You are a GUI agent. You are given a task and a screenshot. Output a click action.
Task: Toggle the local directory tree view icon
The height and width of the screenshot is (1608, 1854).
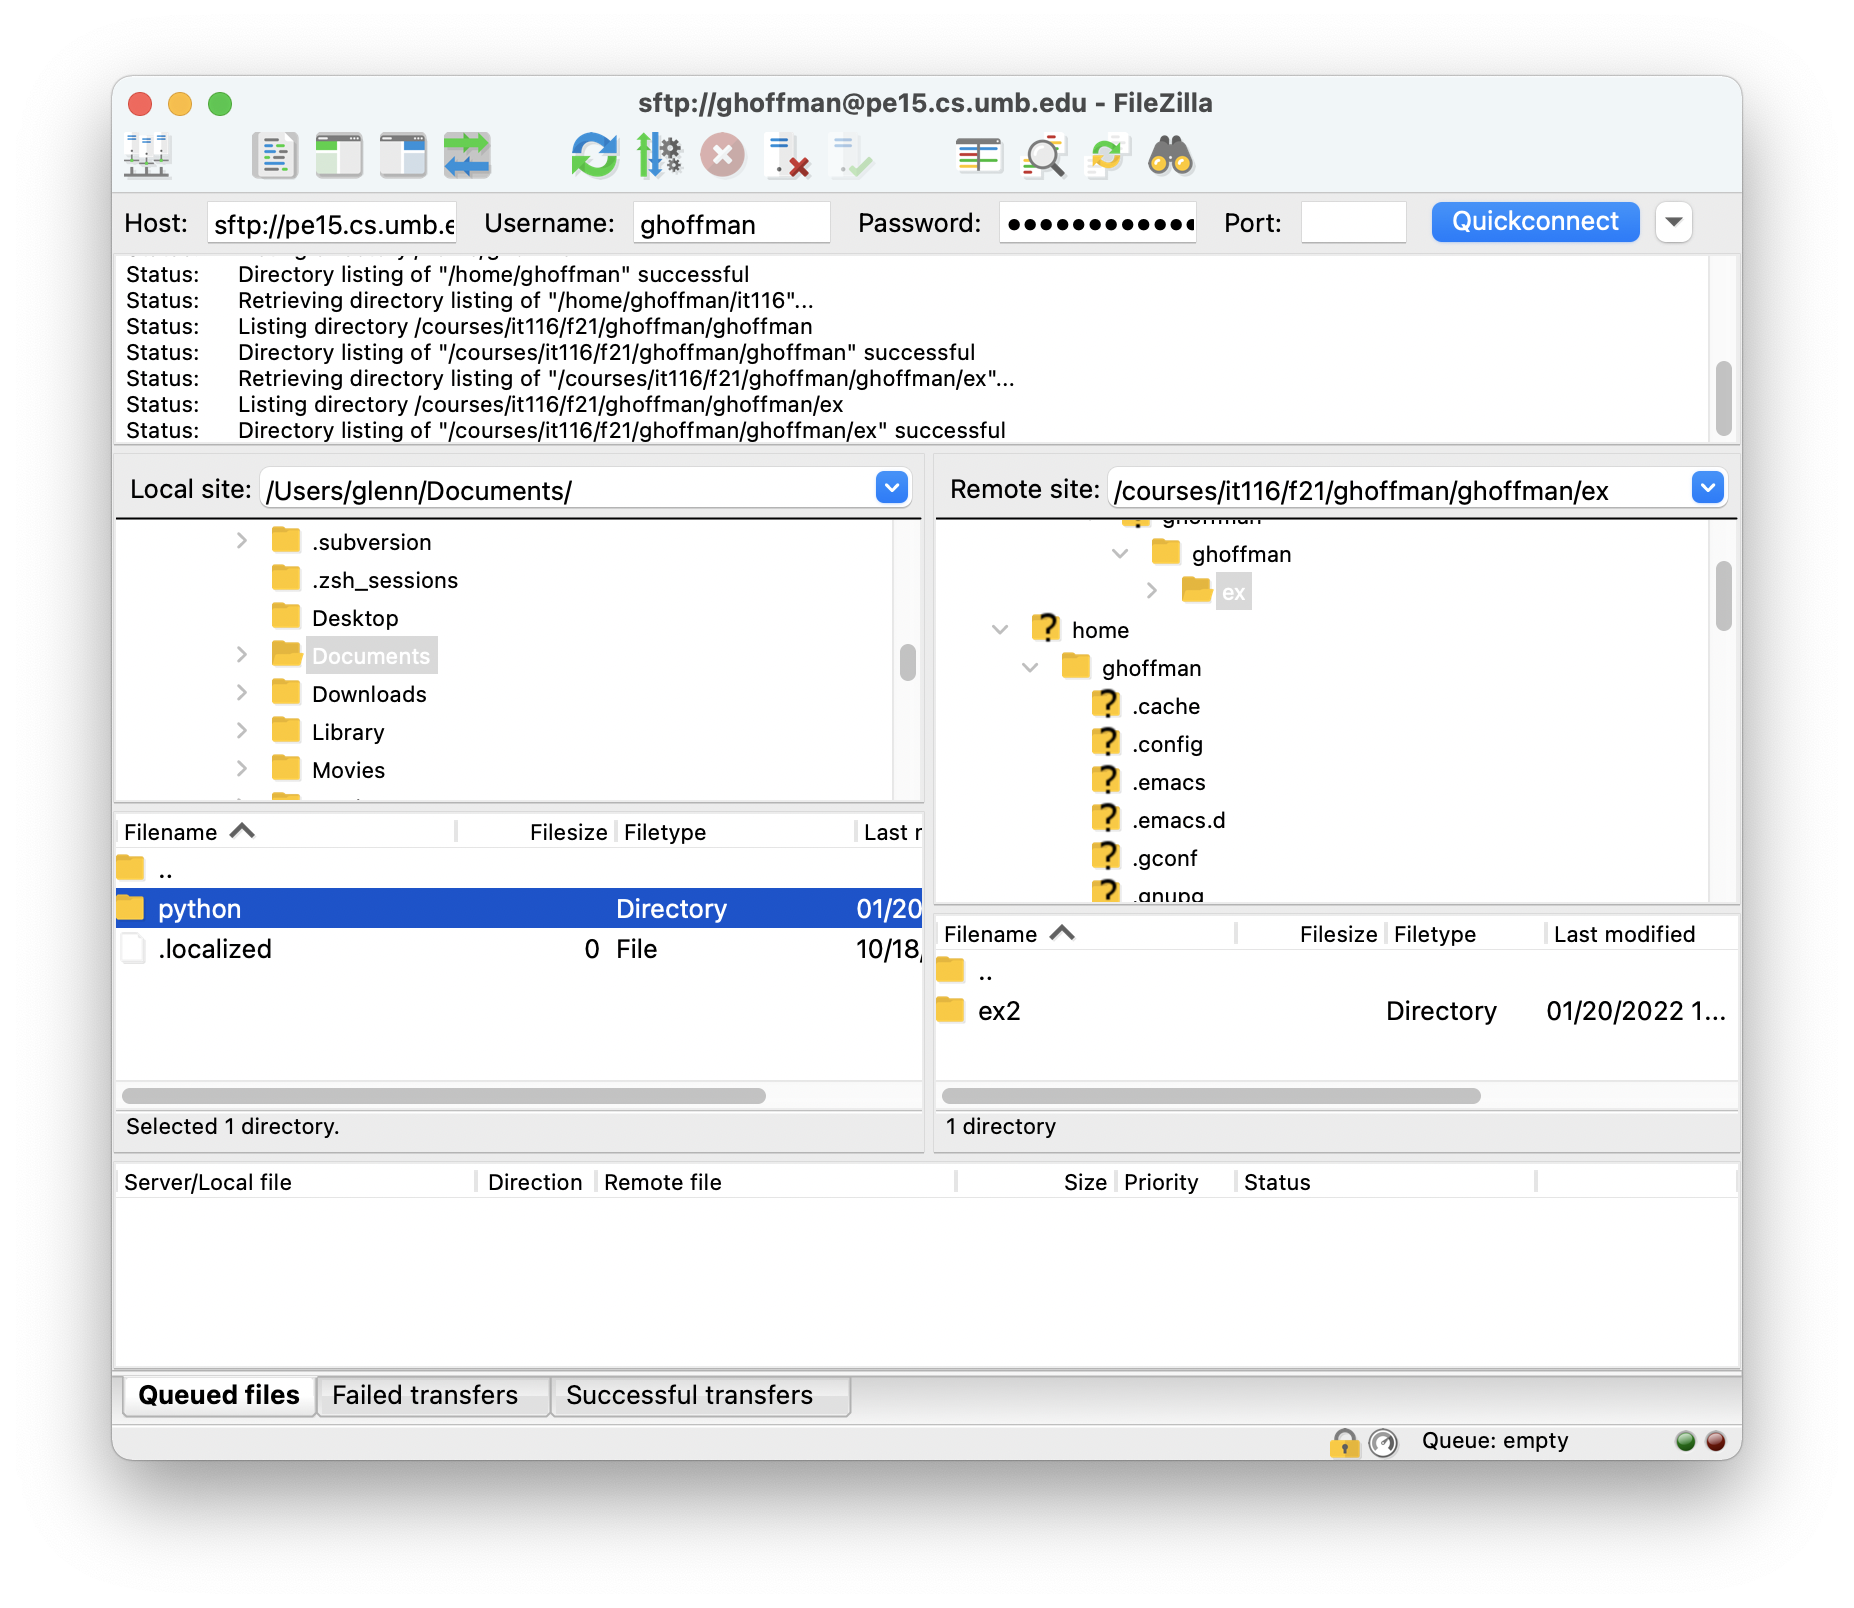[x=339, y=156]
